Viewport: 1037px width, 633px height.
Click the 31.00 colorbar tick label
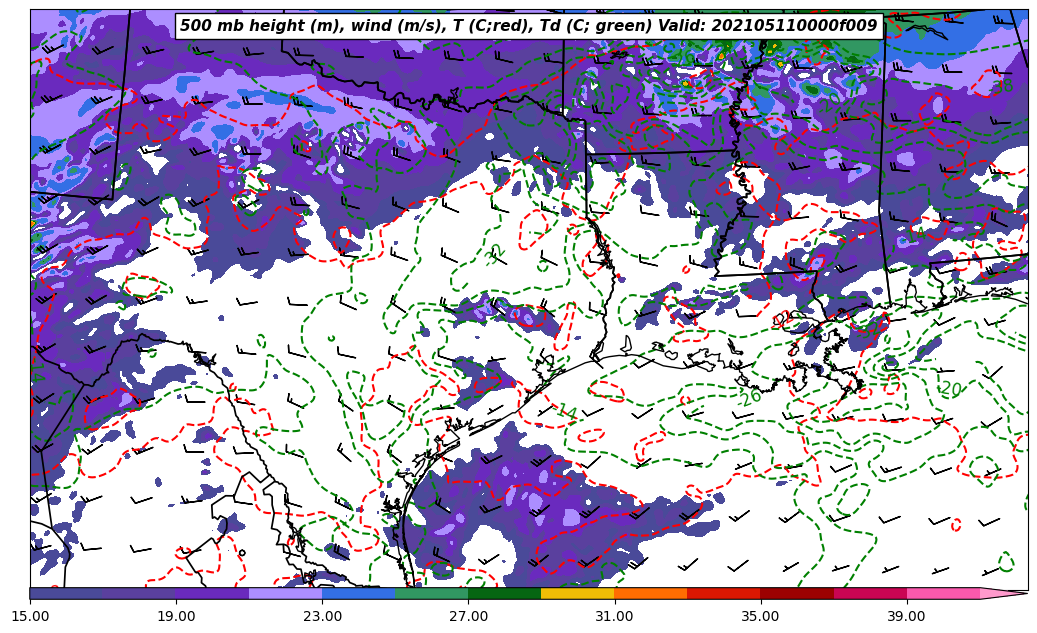coord(614,616)
